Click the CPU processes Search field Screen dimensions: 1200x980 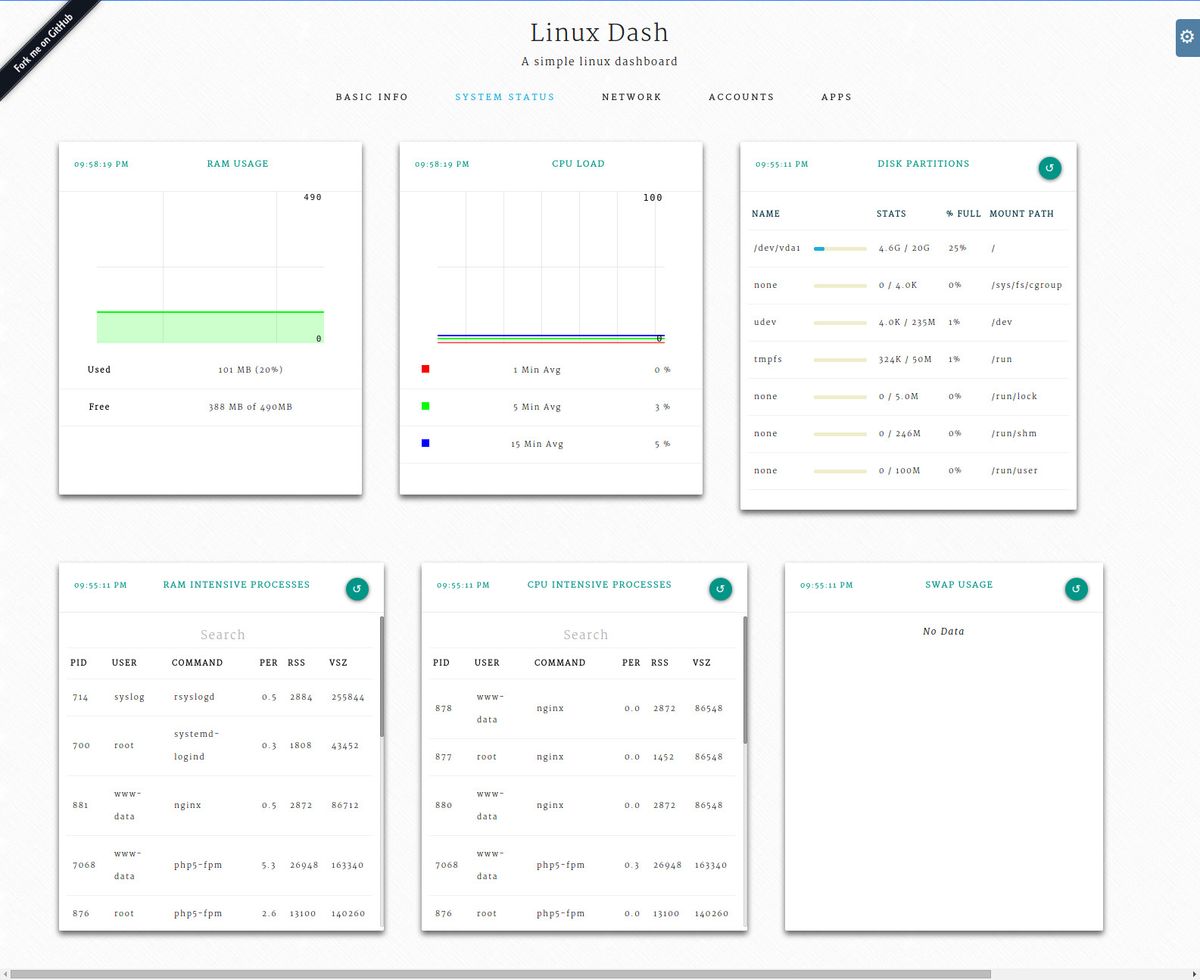click(585, 635)
